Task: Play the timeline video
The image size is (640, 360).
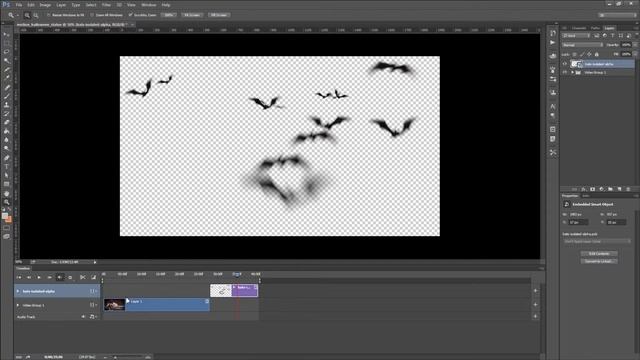Action: point(39,278)
